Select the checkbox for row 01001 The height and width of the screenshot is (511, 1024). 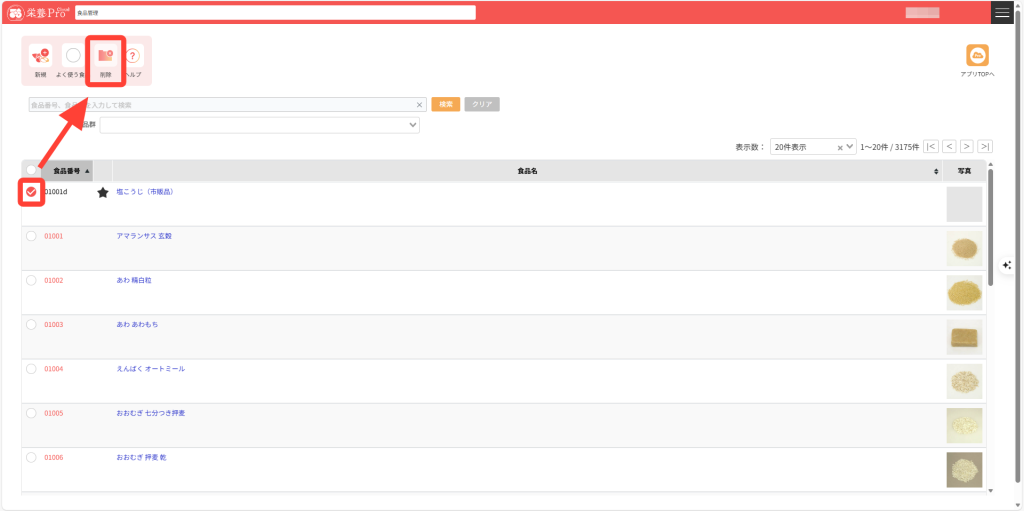(31, 236)
